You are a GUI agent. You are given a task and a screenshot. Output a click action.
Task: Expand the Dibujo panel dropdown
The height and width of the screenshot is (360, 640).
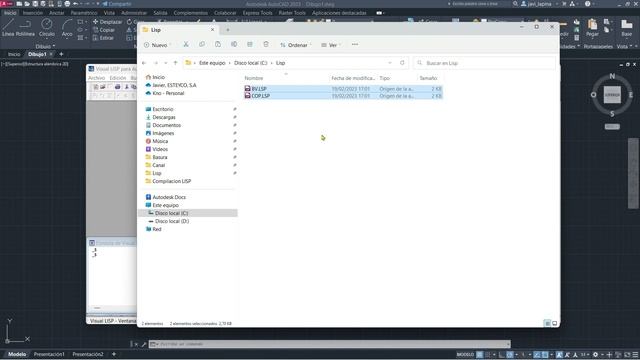tap(45, 47)
